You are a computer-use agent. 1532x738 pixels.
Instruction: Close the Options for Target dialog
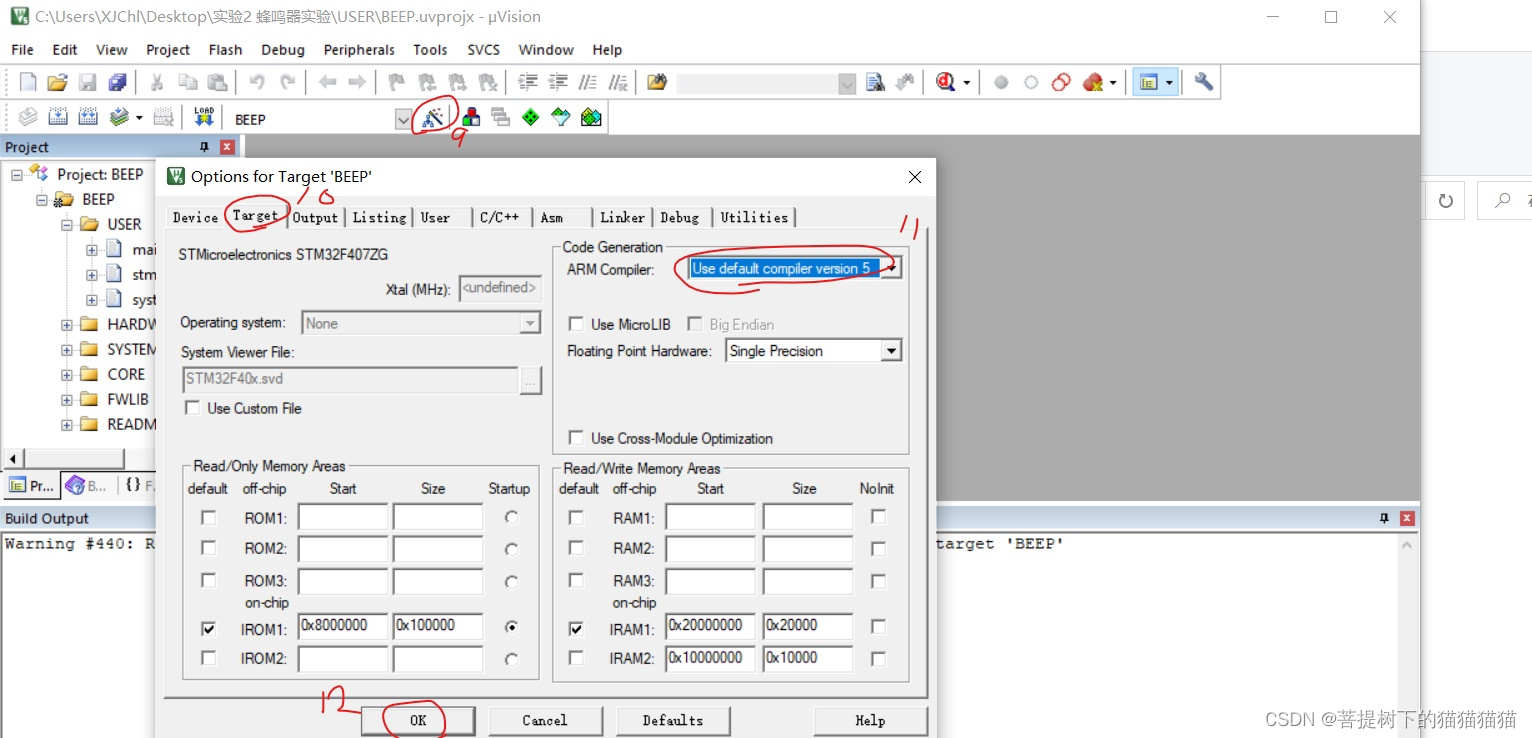914,176
